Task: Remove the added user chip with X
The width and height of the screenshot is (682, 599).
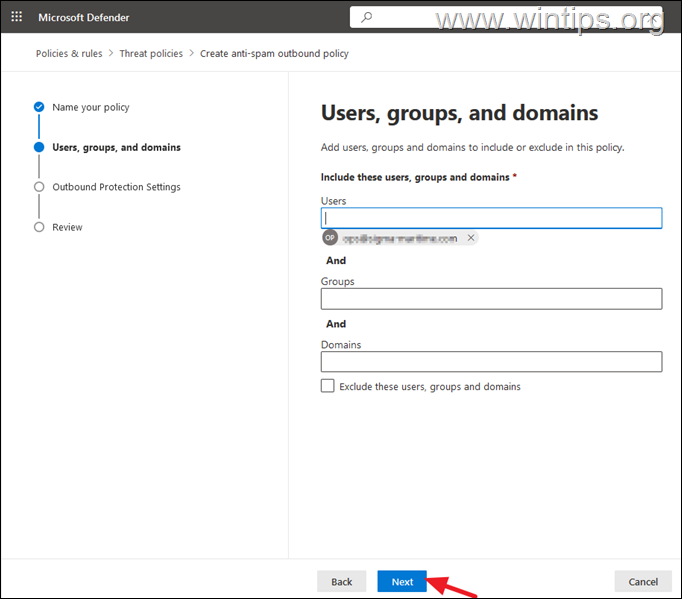Action: [x=471, y=238]
